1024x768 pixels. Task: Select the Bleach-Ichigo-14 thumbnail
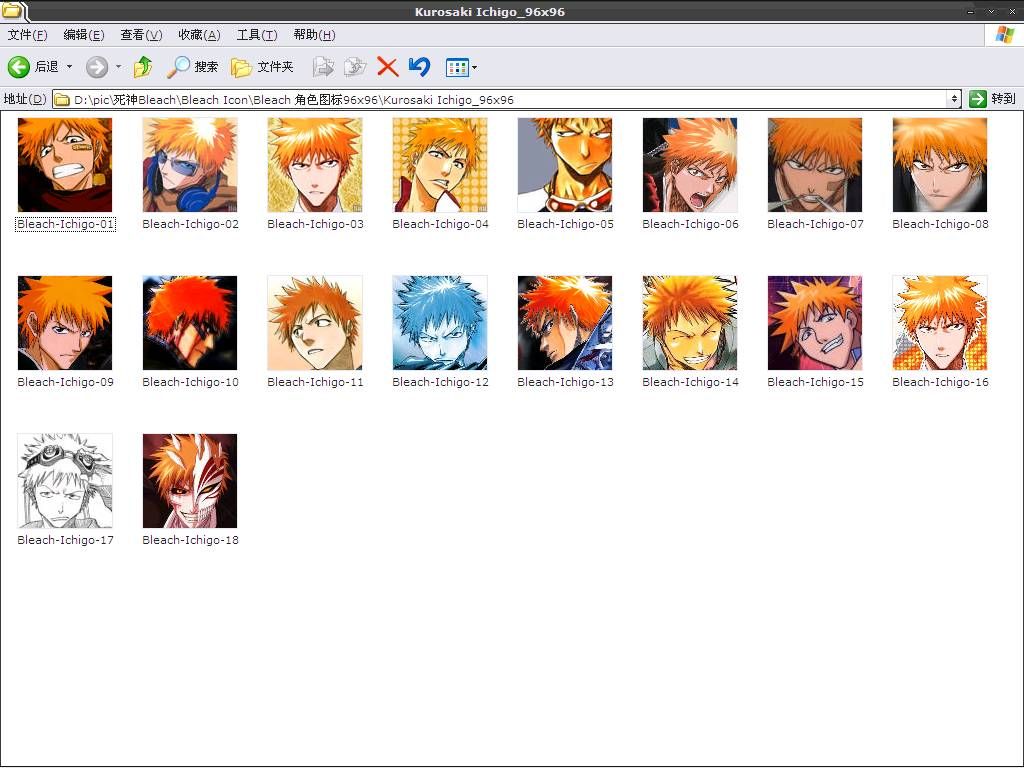pyautogui.click(x=690, y=323)
